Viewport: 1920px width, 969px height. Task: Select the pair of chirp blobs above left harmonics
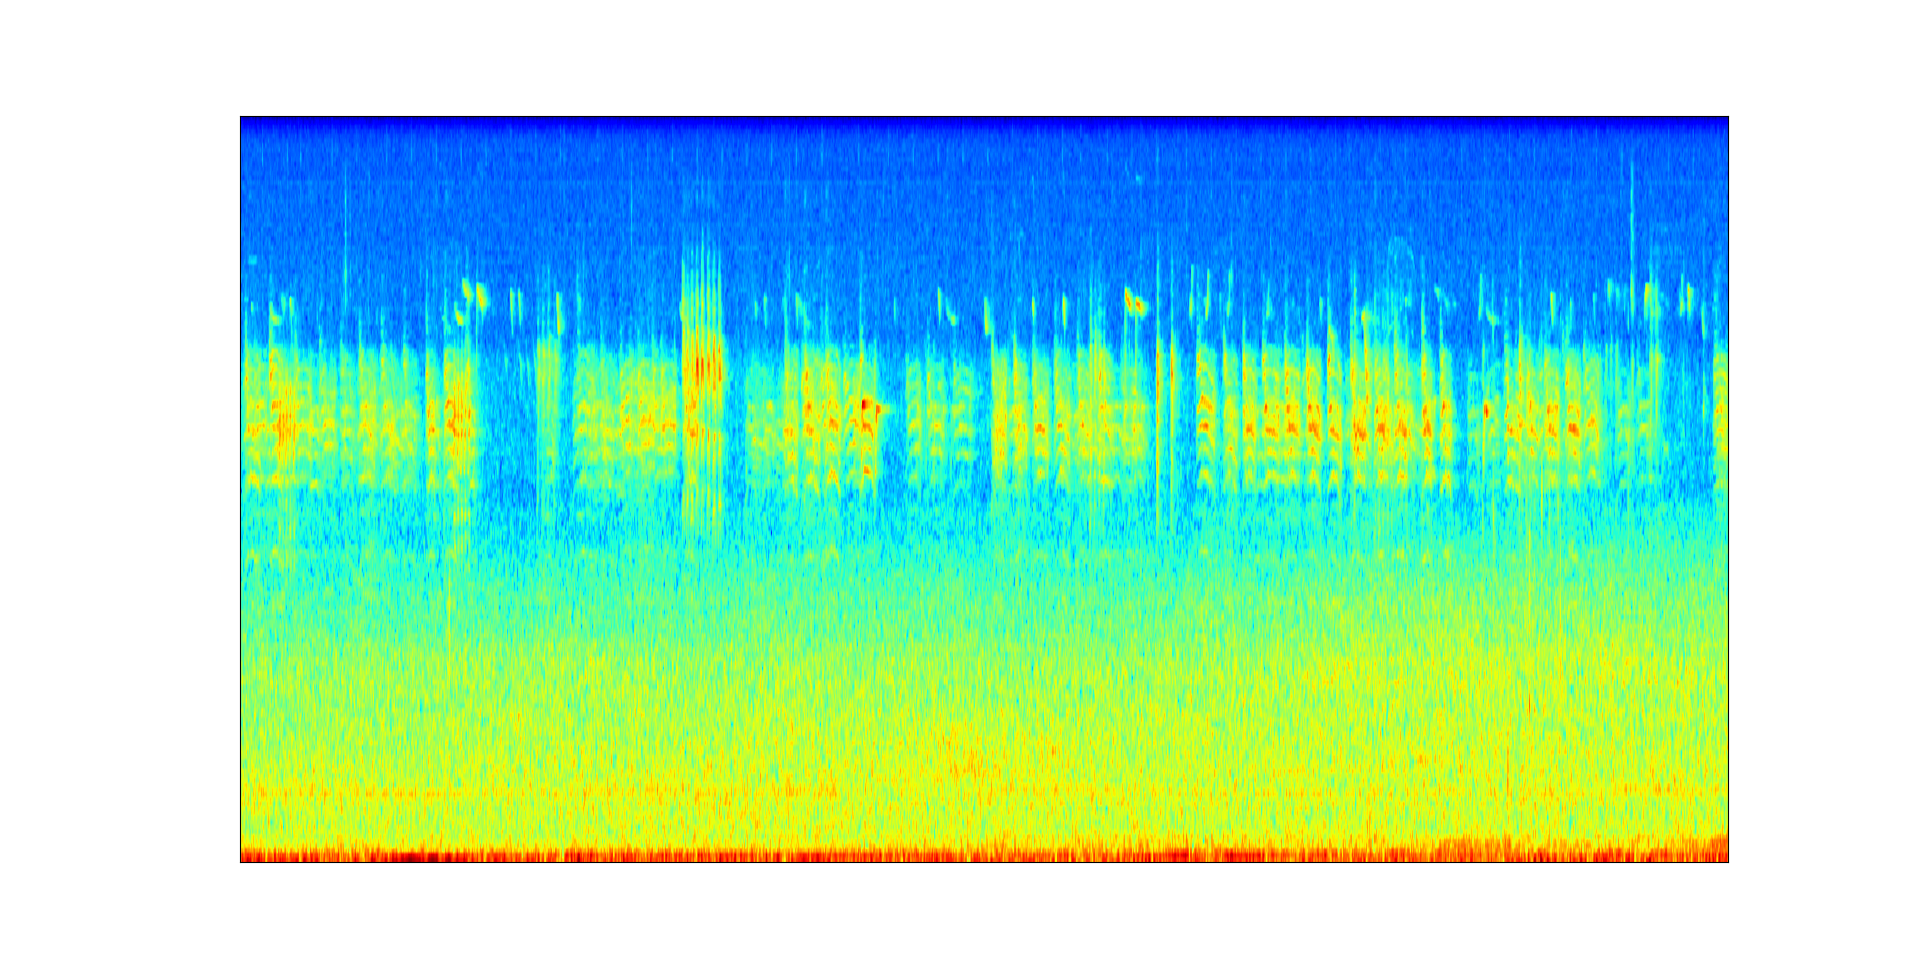click(473, 295)
